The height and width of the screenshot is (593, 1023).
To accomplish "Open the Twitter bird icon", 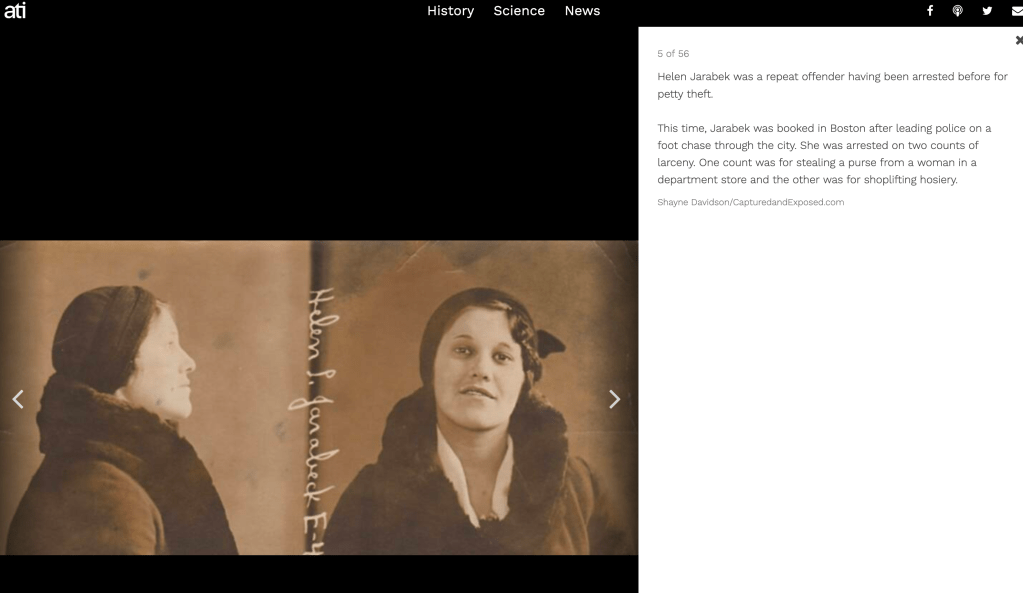I will click(x=987, y=10).
